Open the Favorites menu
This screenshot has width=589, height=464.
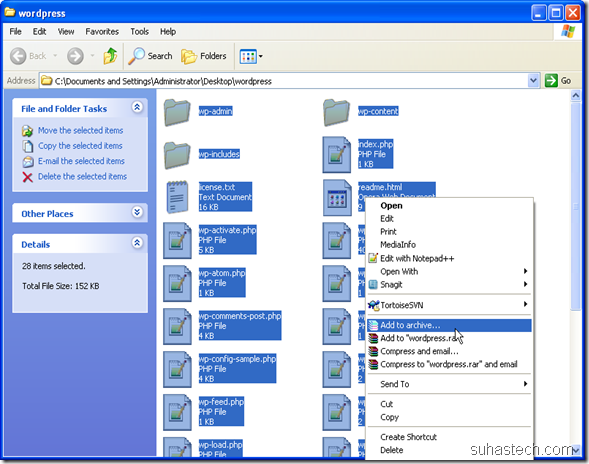click(102, 32)
